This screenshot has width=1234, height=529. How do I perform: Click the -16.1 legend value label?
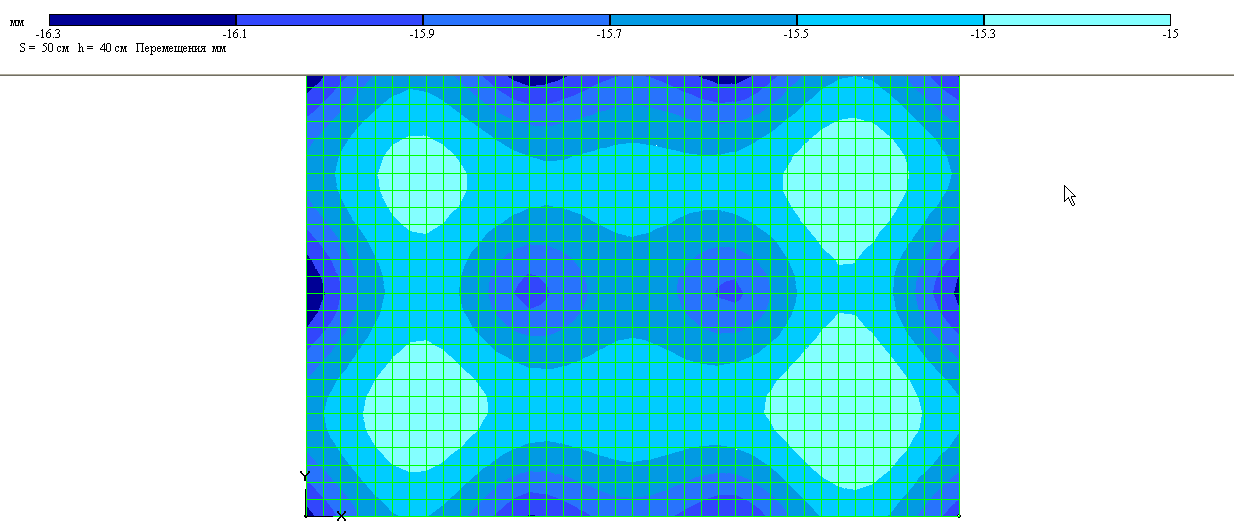[236, 34]
